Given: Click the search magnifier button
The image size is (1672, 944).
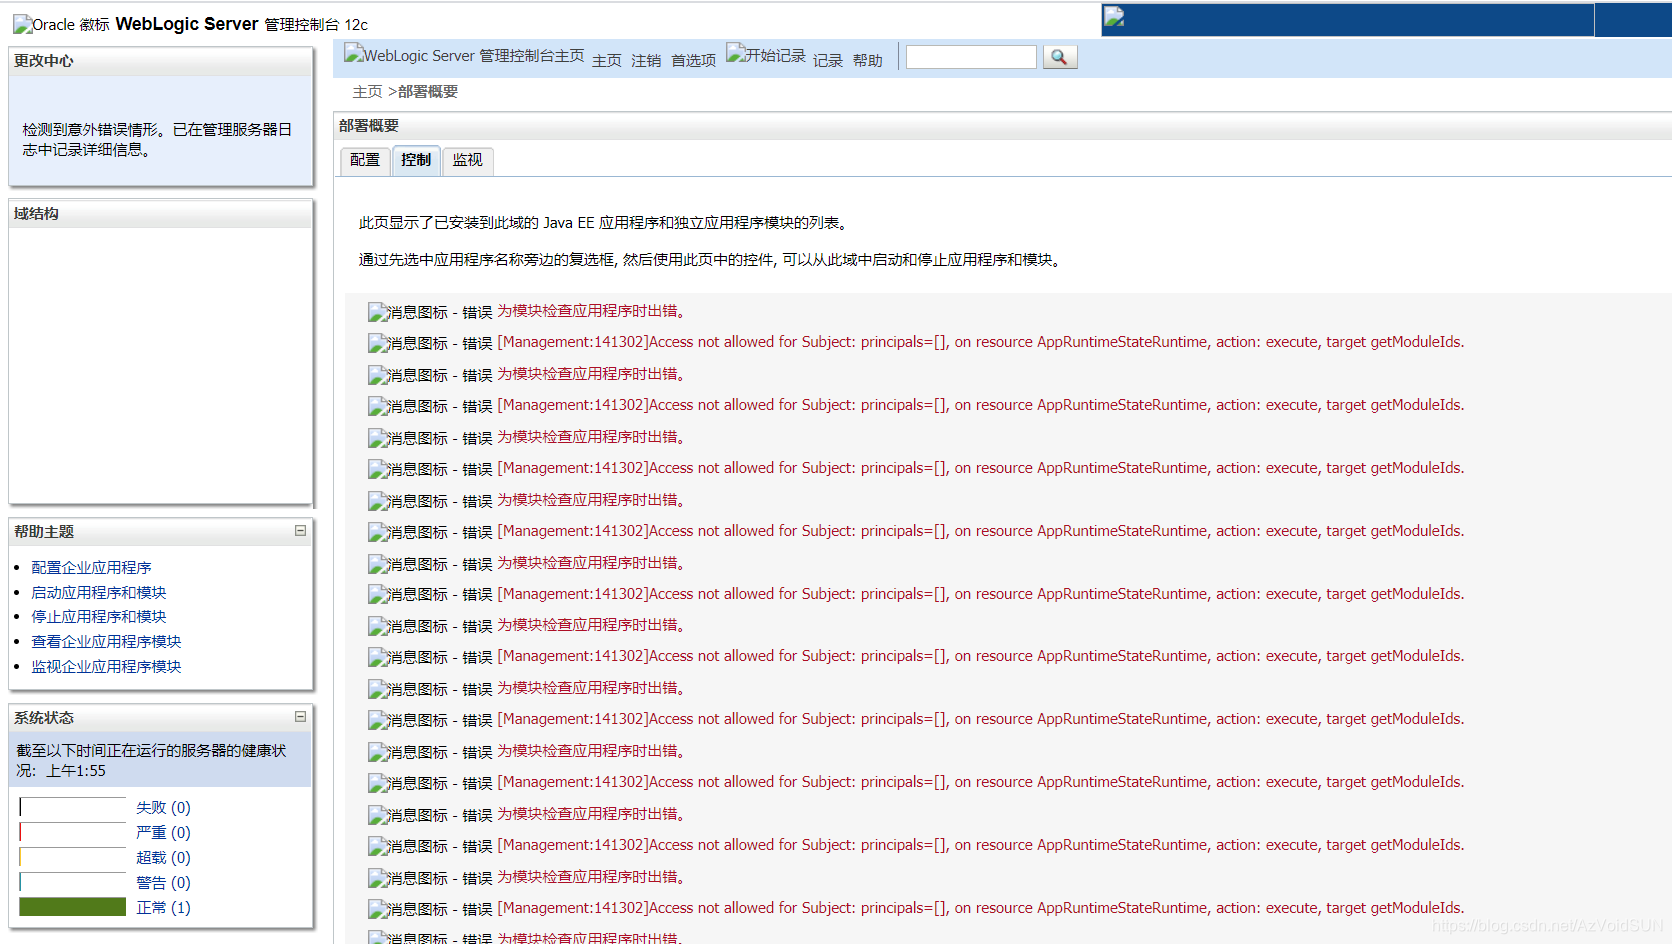Looking at the screenshot, I should (1060, 58).
